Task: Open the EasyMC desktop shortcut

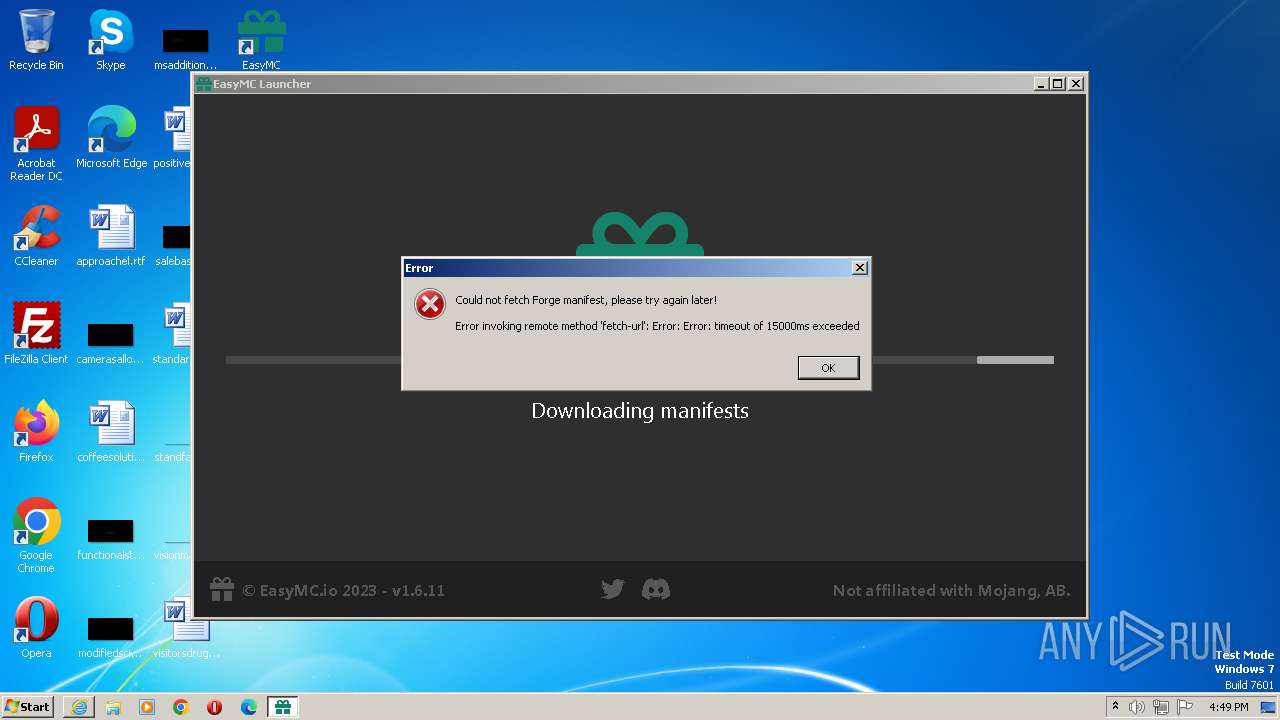Action: [261, 41]
